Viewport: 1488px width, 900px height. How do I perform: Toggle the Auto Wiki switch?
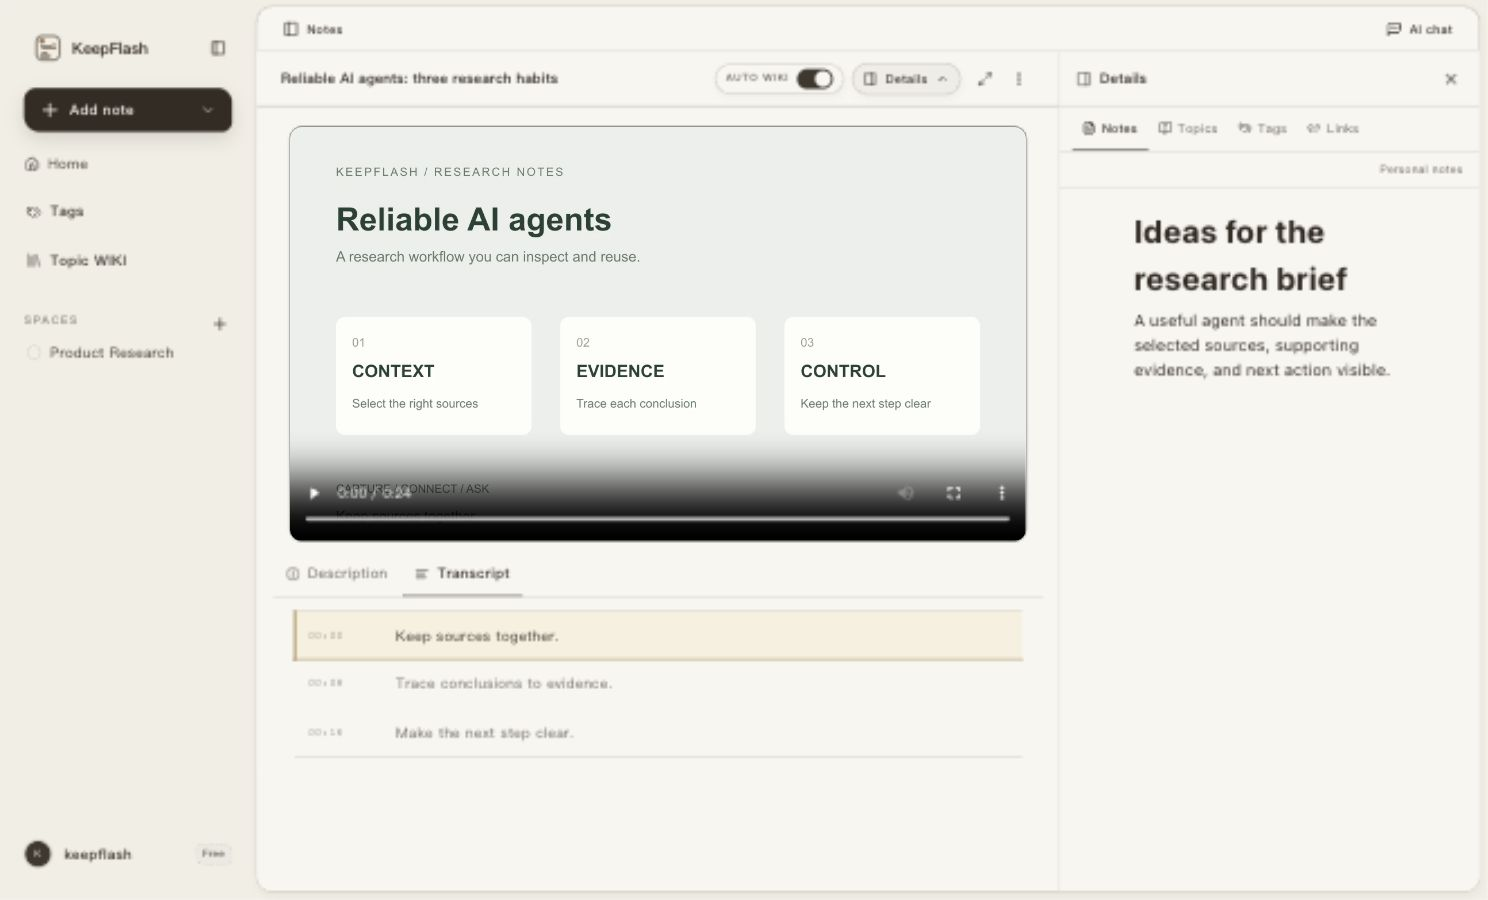point(814,78)
